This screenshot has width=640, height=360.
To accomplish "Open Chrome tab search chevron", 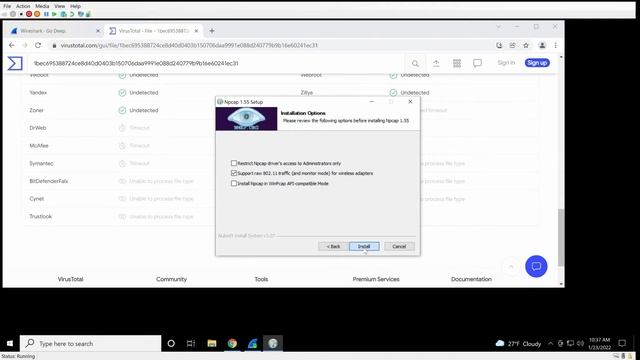I will click(498, 27).
